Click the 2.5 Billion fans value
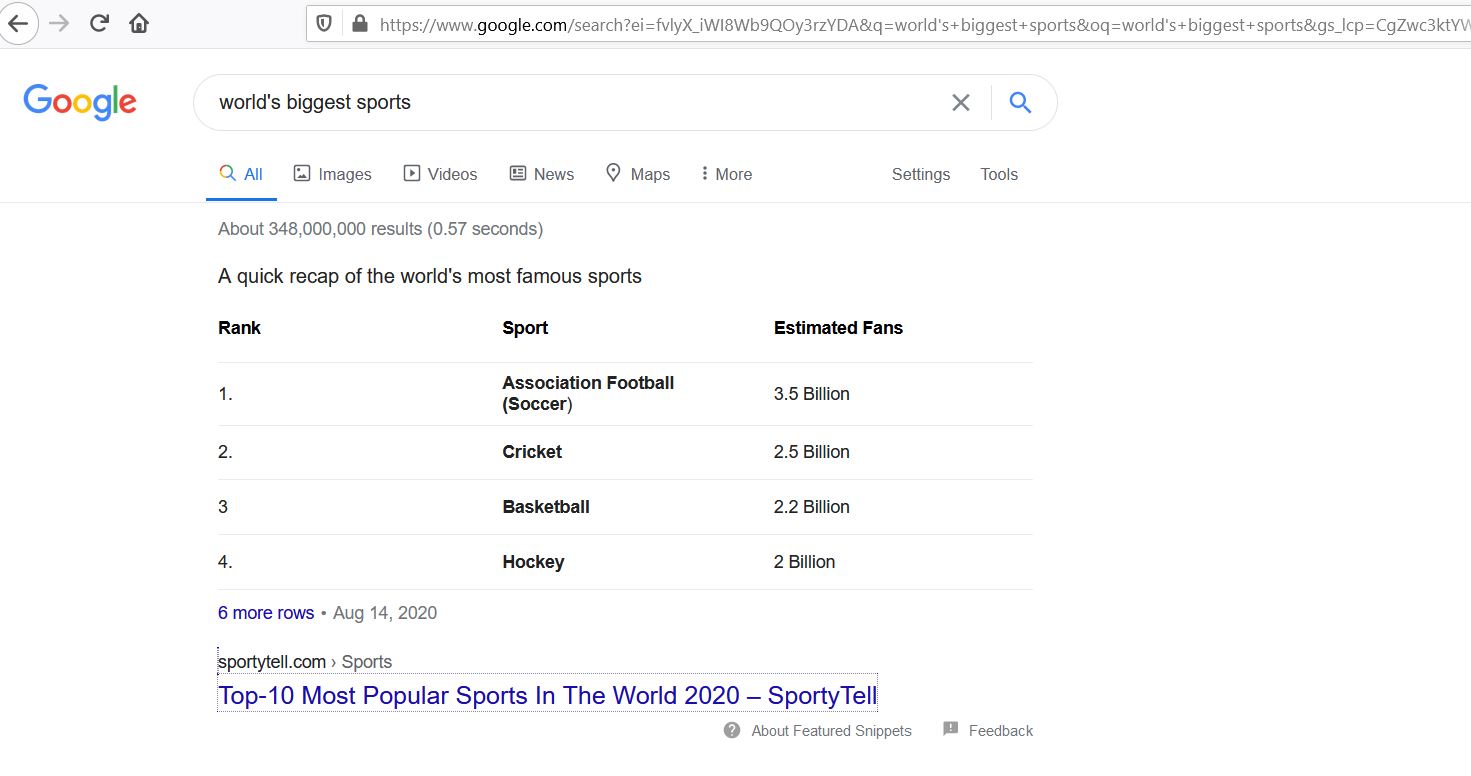Screen dimensions: 1471x776 click(812, 452)
